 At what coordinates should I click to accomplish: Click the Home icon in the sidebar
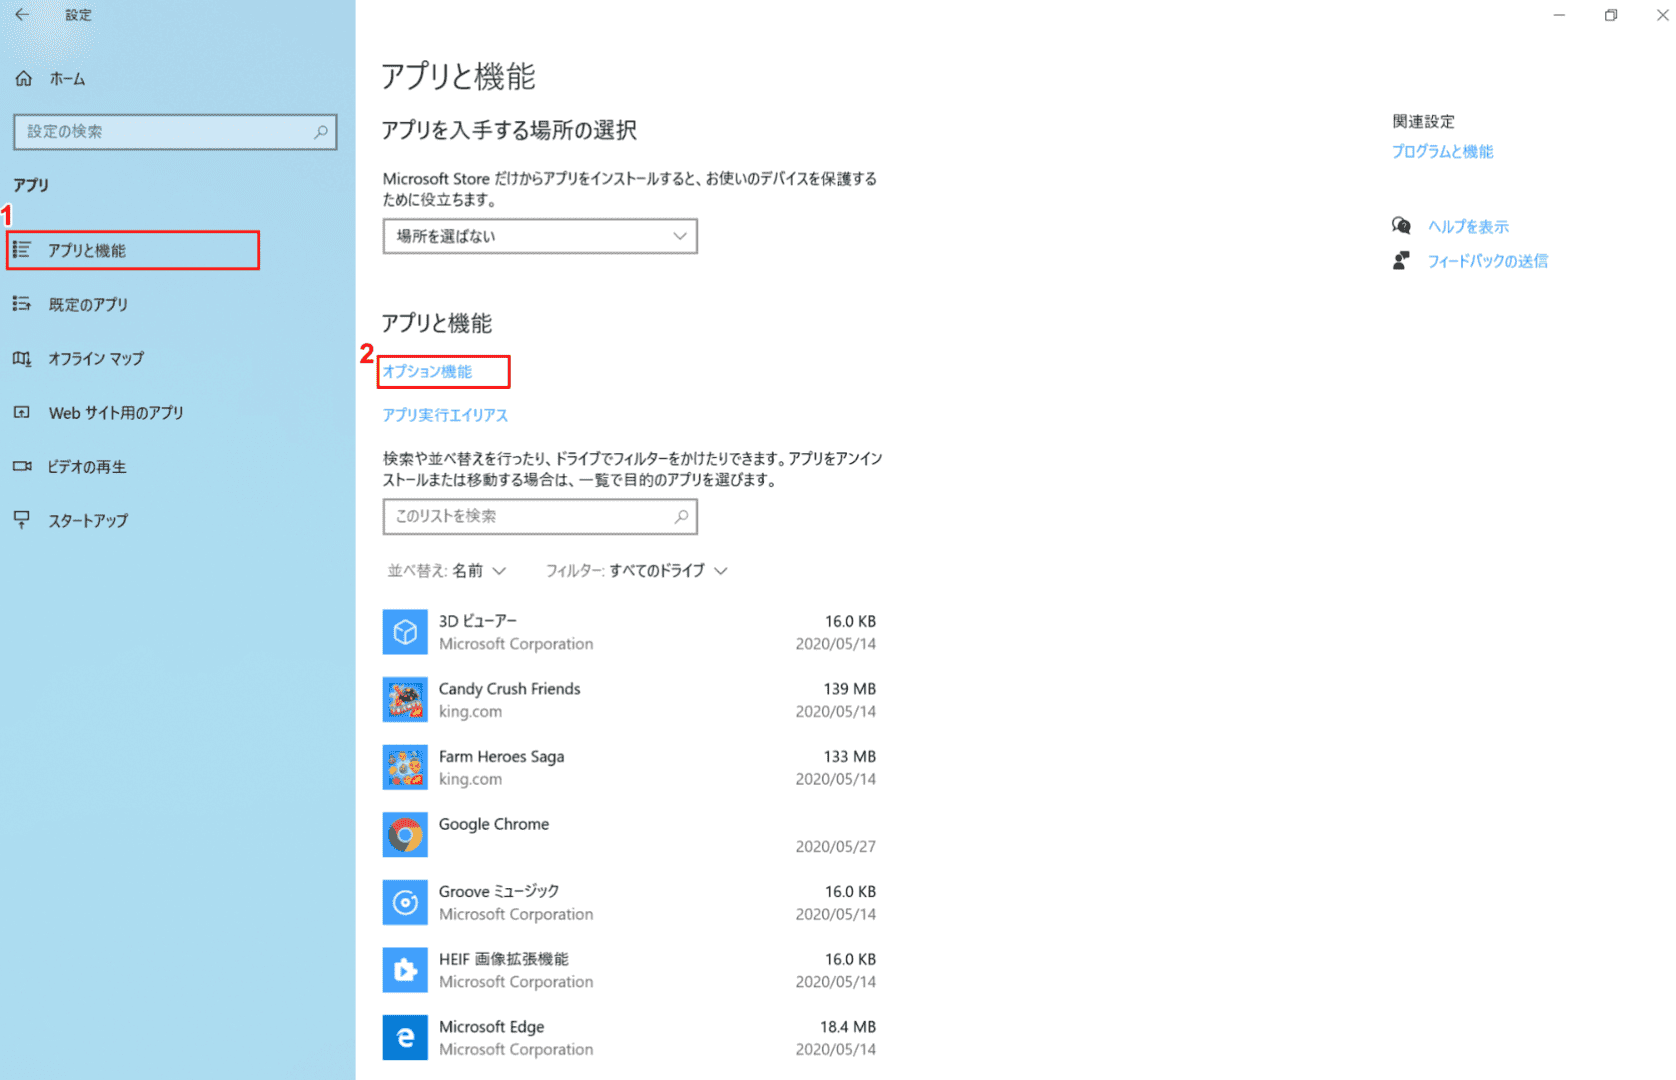pyautogui.click(x=24, y=79)
